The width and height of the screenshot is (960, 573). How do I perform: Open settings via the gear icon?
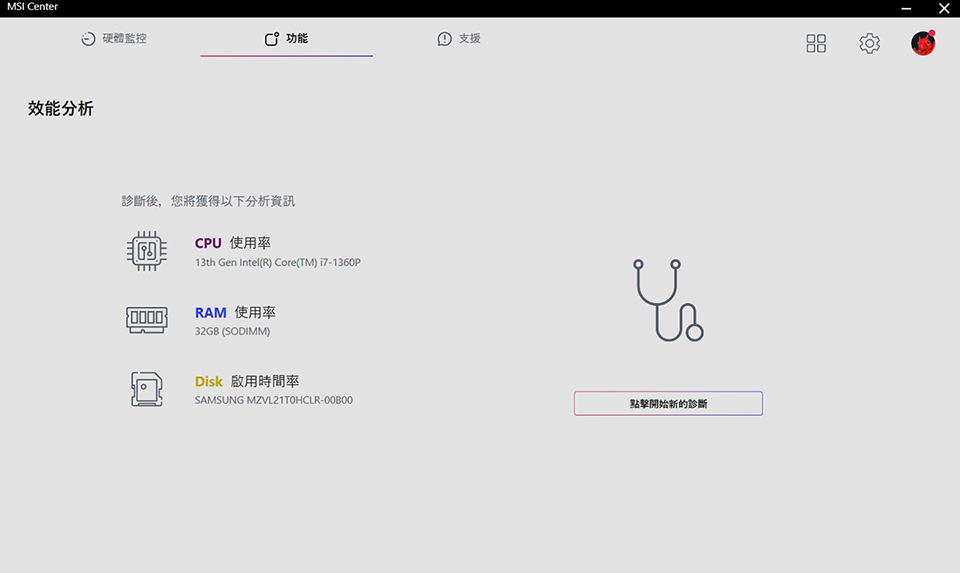(869, 43)
